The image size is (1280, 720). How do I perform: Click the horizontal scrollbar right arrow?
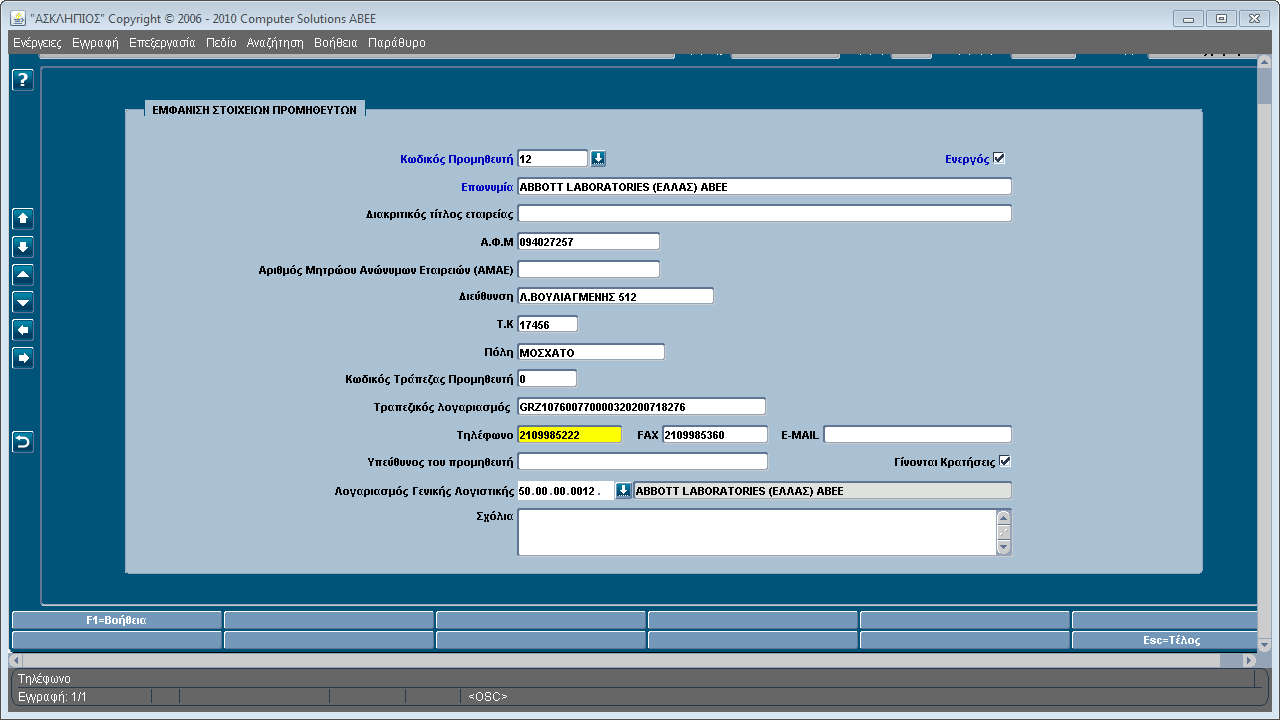(x=1249, y=661)
